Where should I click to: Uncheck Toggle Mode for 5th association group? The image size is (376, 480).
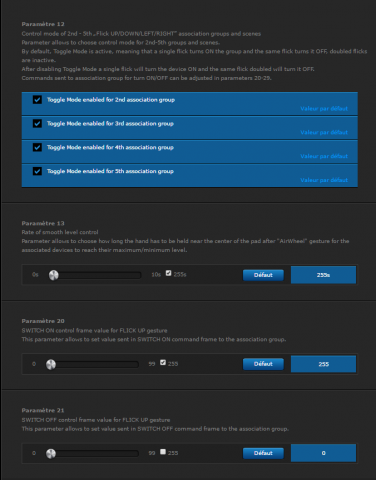(37, 171)
